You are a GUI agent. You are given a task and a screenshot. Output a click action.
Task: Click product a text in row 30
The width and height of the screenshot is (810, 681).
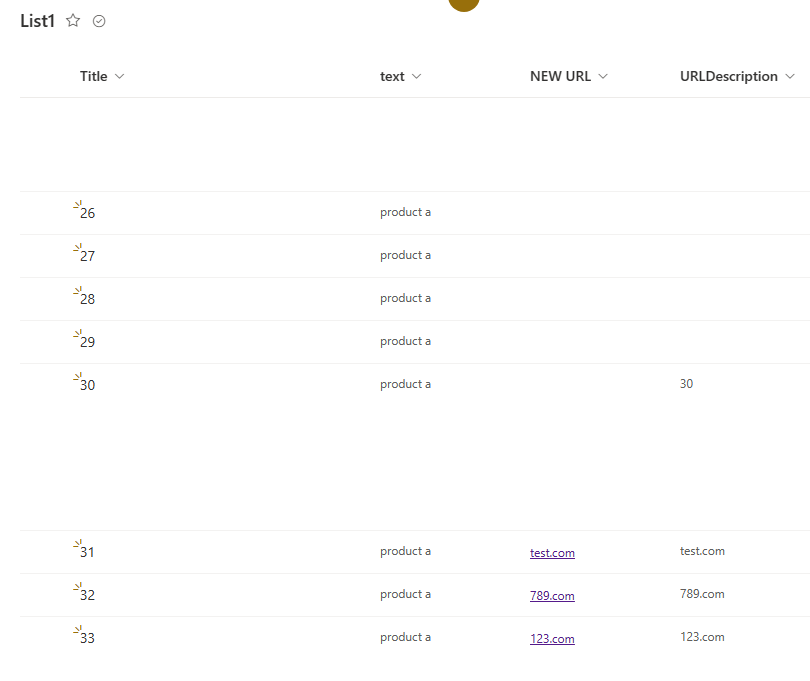[406, 384]
